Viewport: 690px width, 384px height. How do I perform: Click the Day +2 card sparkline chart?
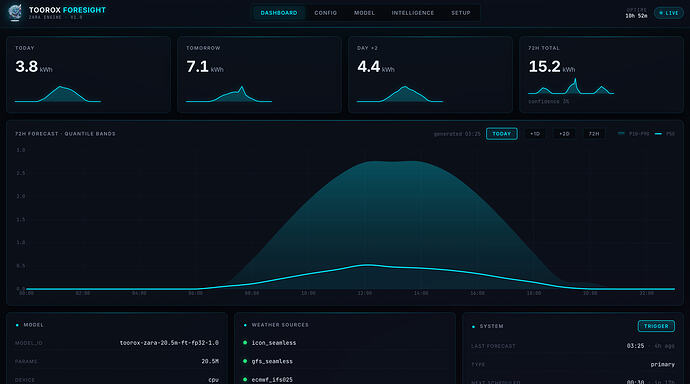(400, 94)
